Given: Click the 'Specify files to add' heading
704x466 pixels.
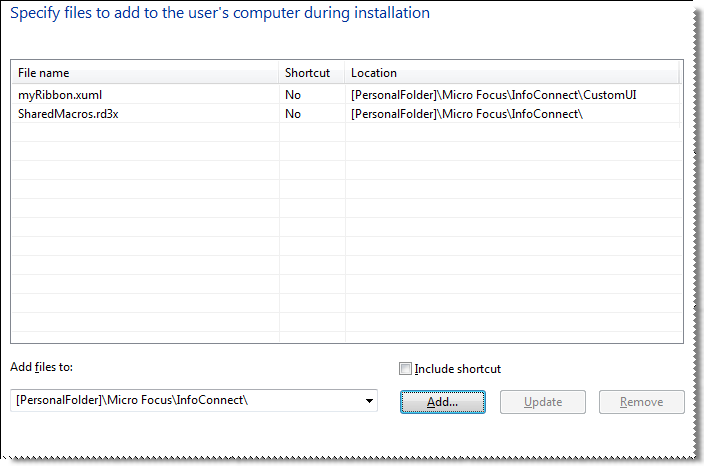Looking at the screenshot, I should click(220, 14).
